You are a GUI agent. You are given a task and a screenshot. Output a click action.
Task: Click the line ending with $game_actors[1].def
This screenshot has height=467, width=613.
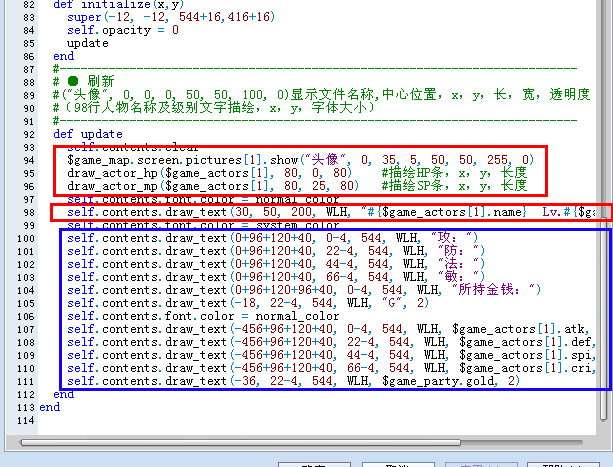[331, 342]
